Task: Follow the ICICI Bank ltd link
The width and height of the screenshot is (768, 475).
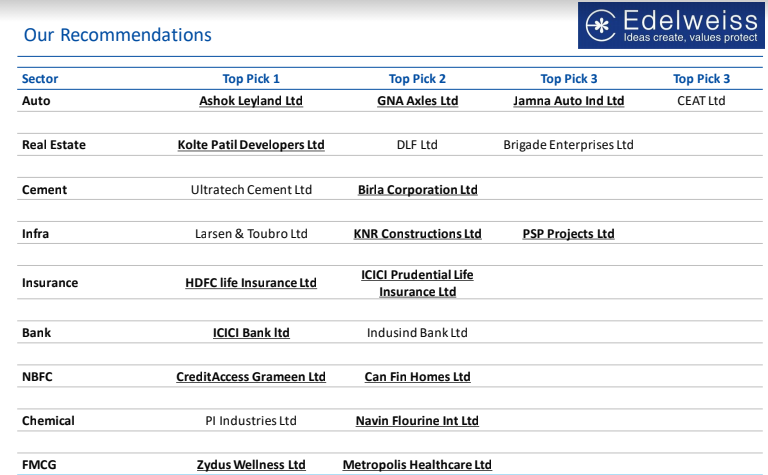Action: (251, 332)
